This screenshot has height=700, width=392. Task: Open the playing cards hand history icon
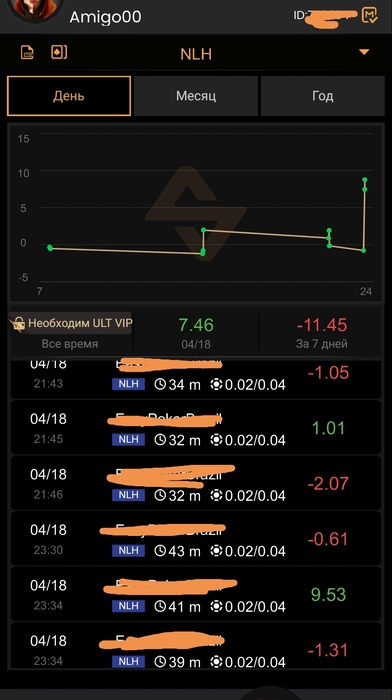click(59, 52)
